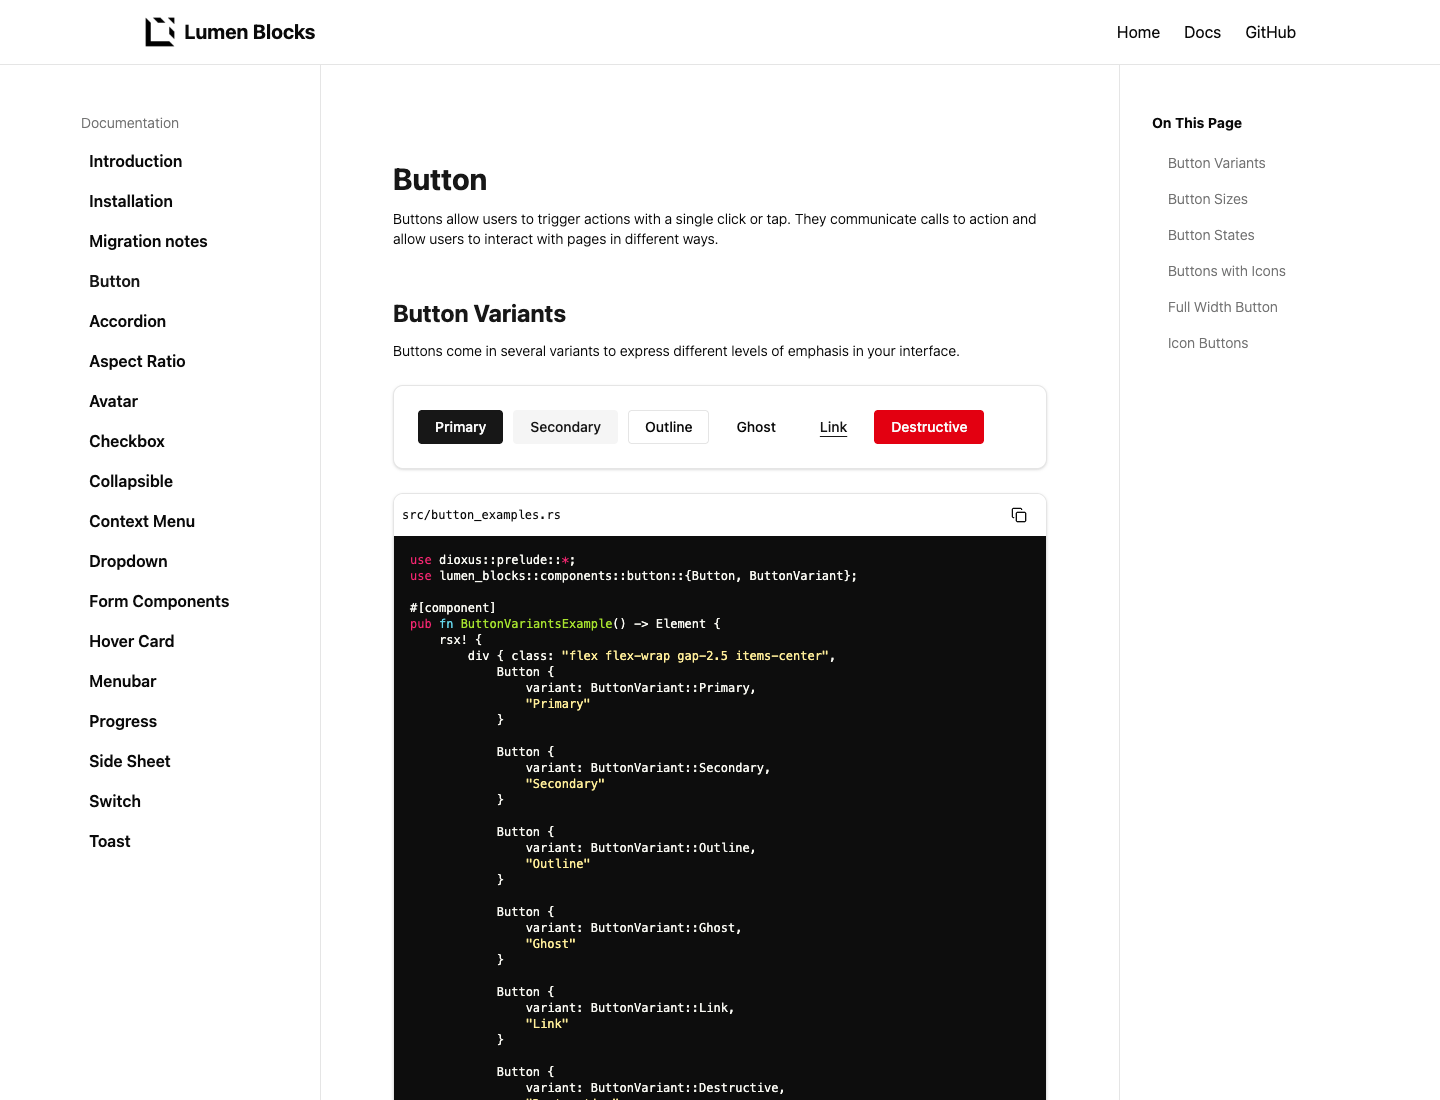Jump to Button States section

tap(1211, 235)
